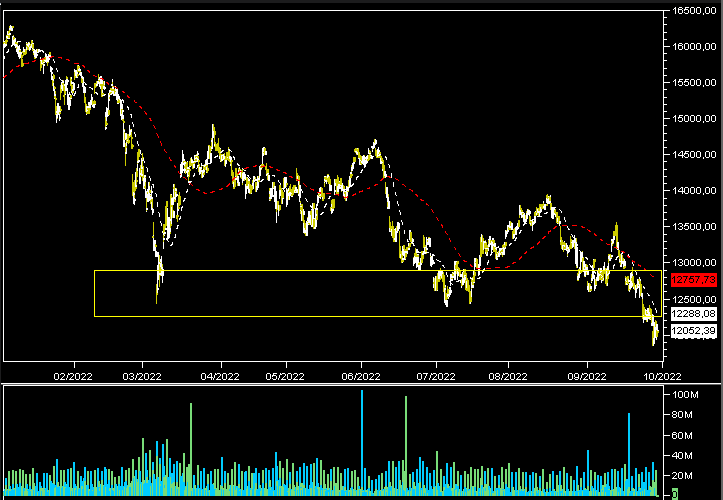Select the 09/2022 date label
723x500 pixels.
point(587,376)
